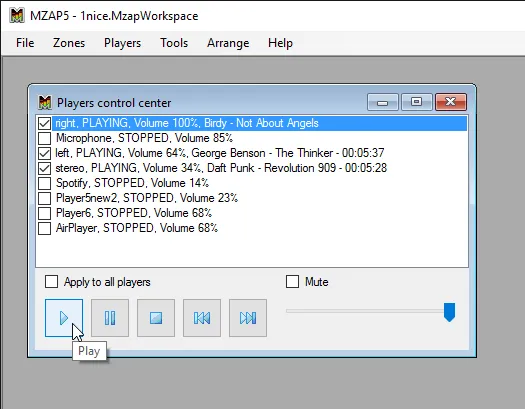Image resolution: width=525 pixels, height=409 pixels.
Task: Maximize the Players control center window
Action: [417, 102]
